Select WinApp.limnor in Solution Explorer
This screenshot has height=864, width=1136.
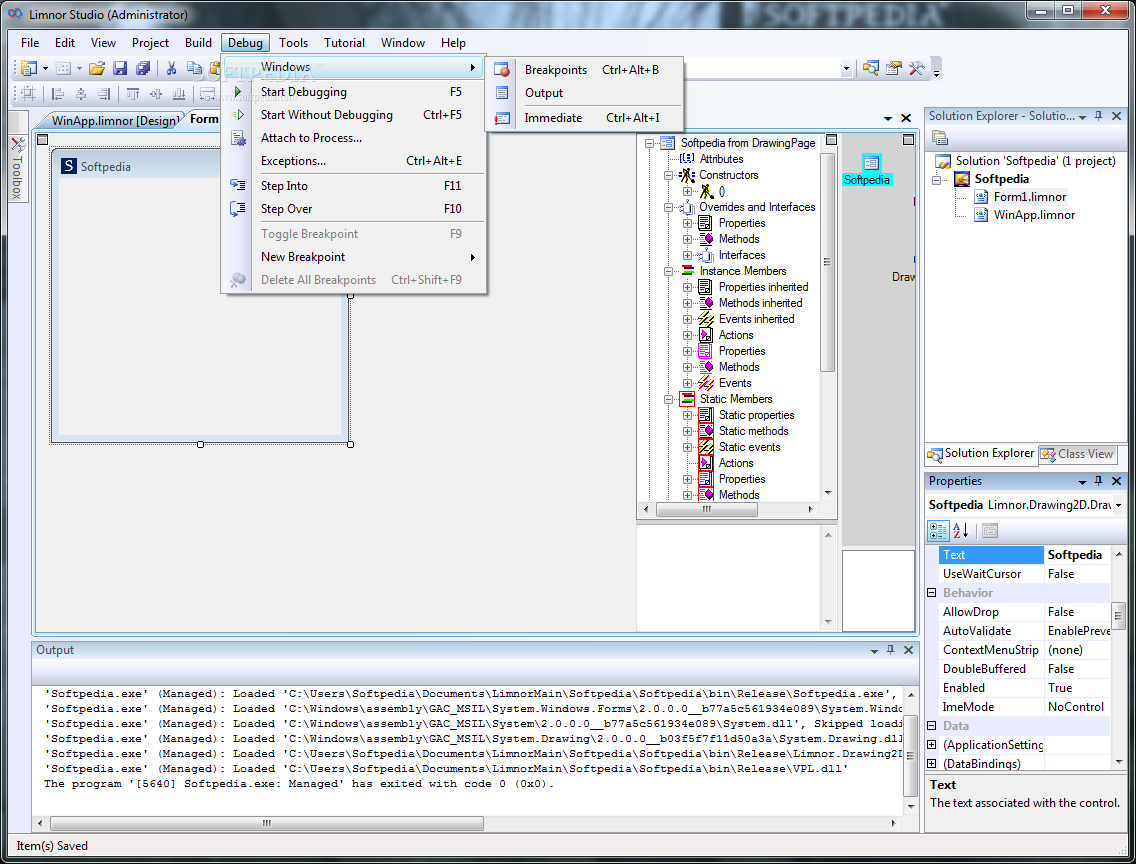(1034, 215)
